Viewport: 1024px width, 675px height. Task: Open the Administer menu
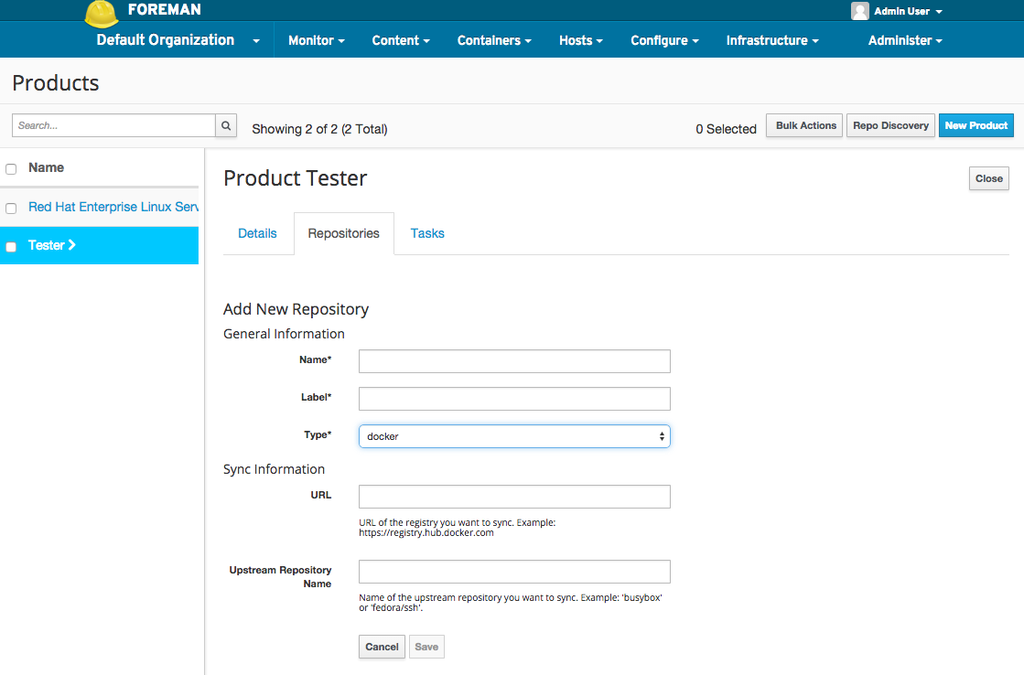(x=904, y=40)
